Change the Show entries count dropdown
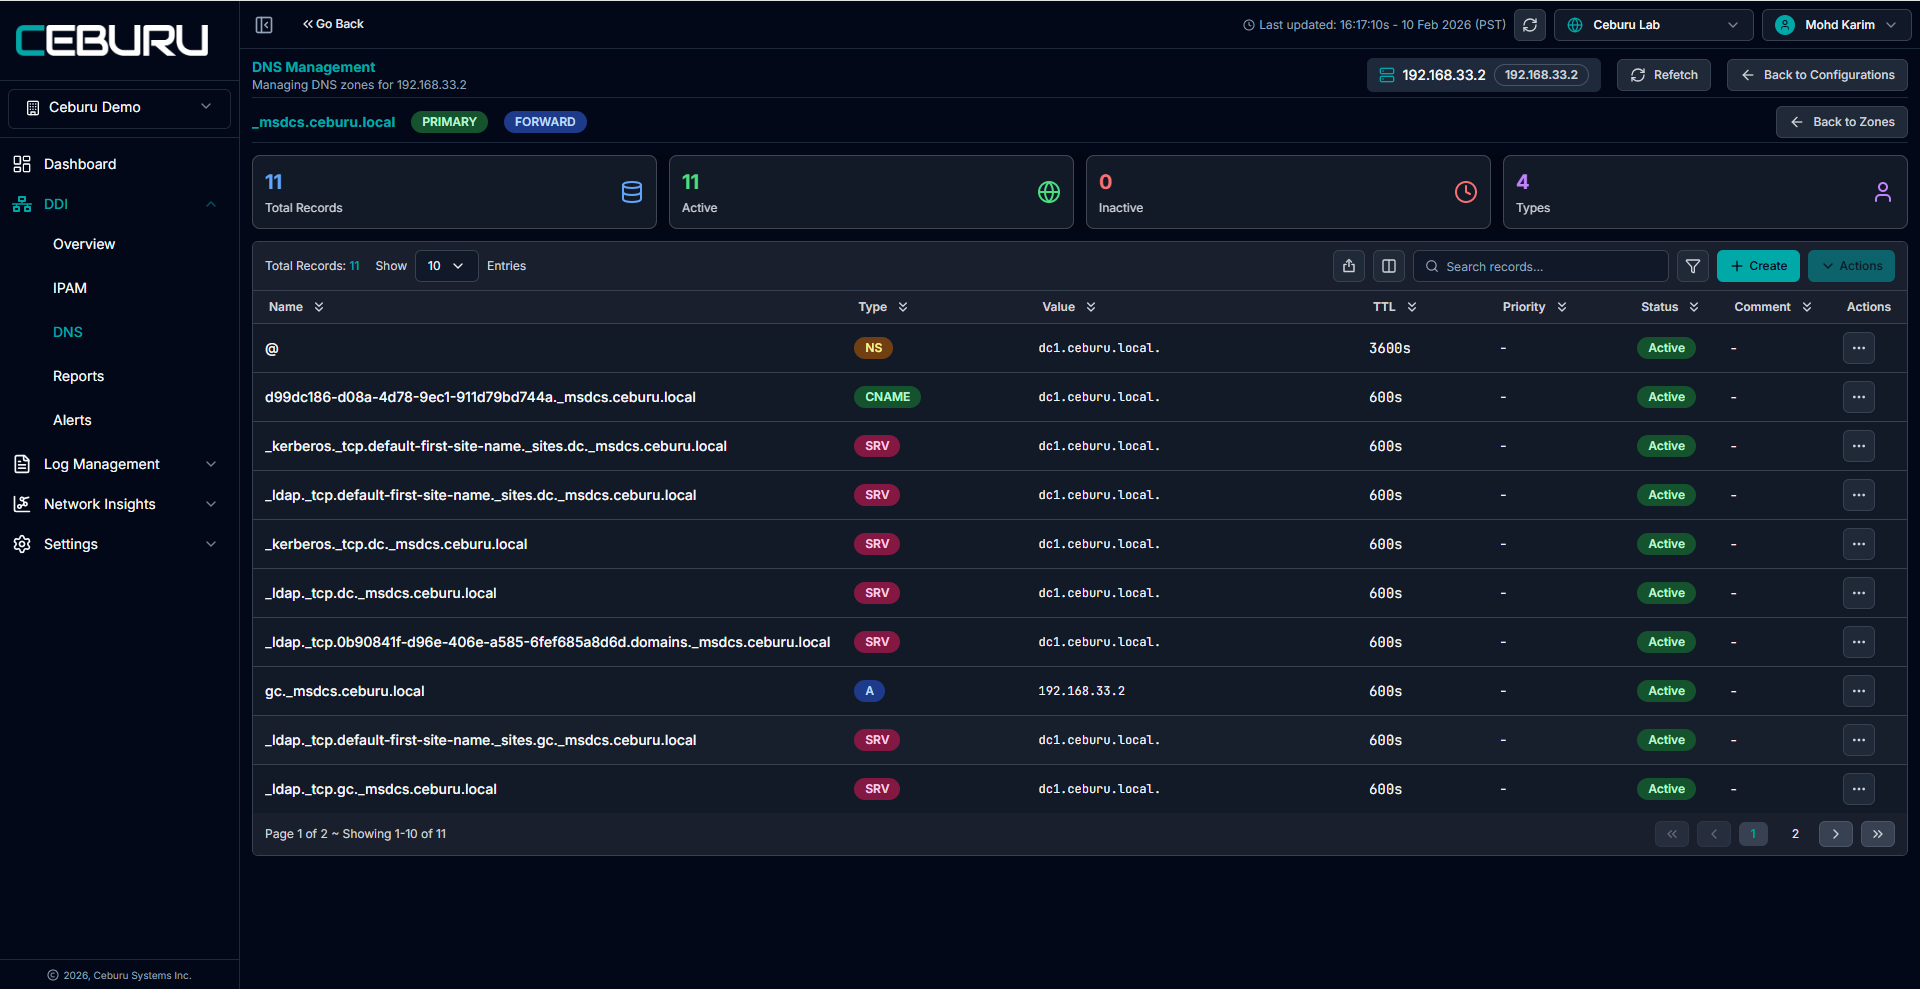Viewport: 1920px width, 989px height. [446, 266]
